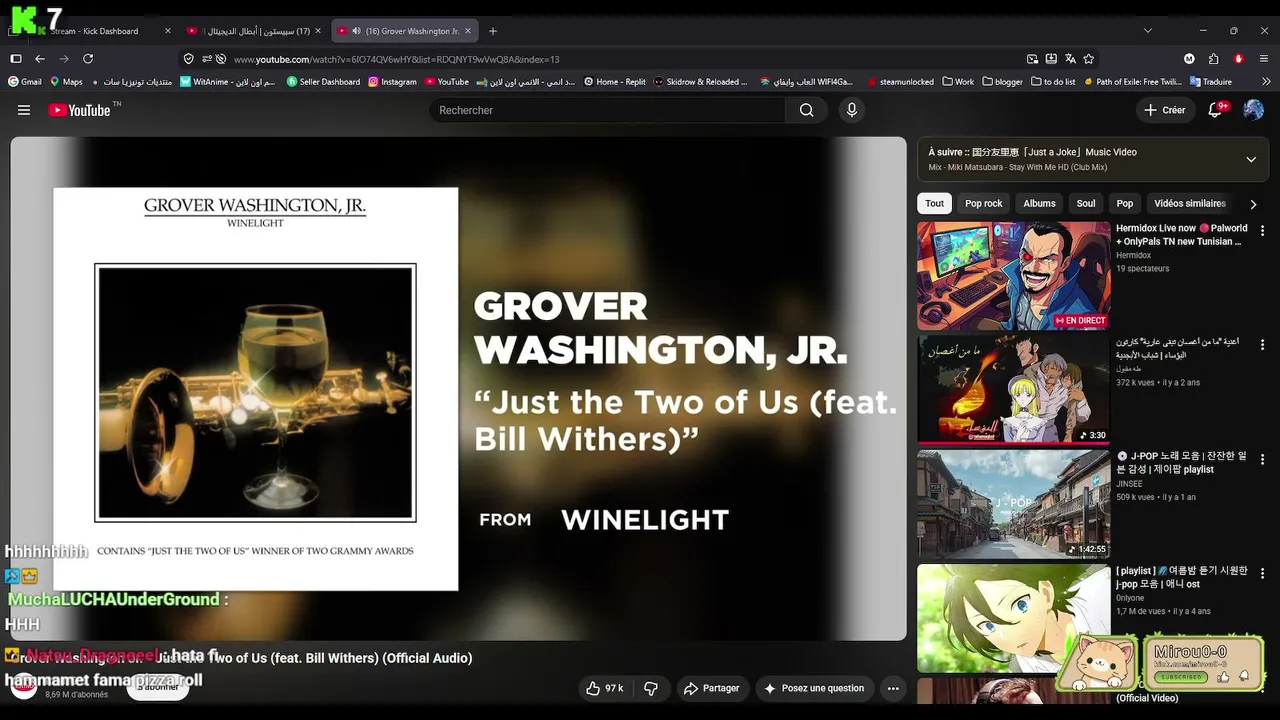This screenshot has width=1280, height=720.
Task: Open the to do list bookmarks folder
Action: pos(1053,82)
